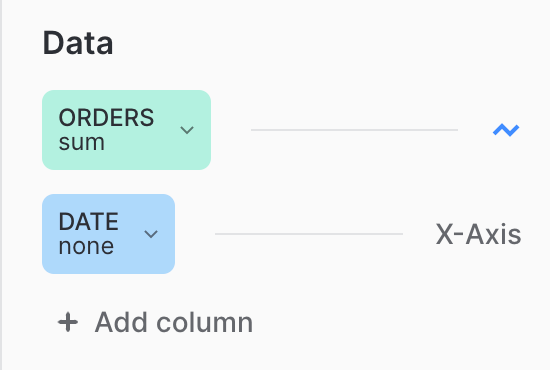Image resolution: width=550 pixels, height=370 pixels.
Task: Click empty panel area below Add column
Action: point(275,354)
